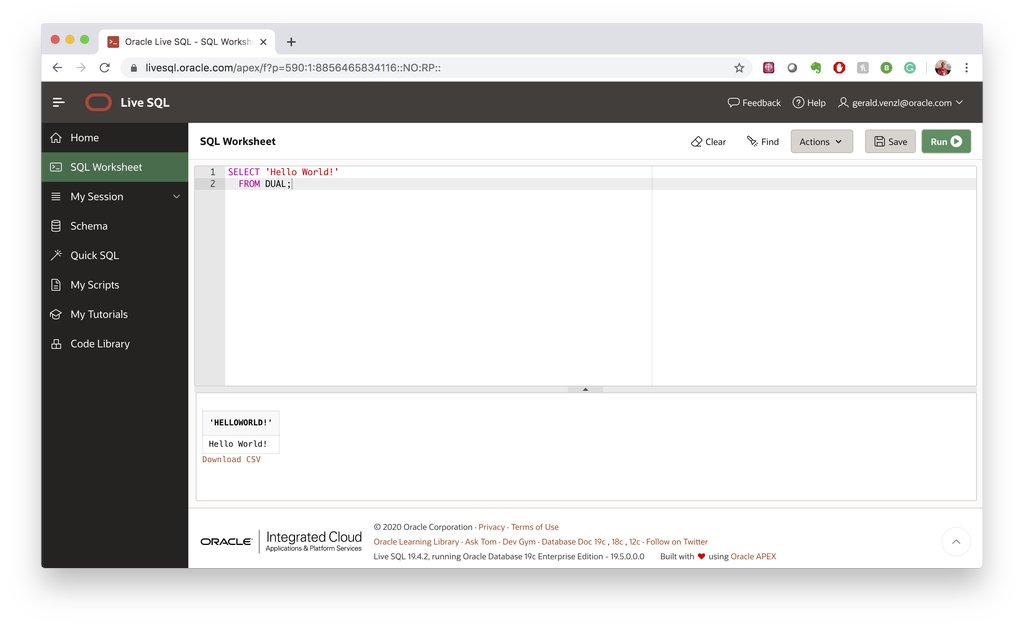Open the 12c documentation link
The height and width of the screenshot is (627, 1024).
coord(634,542)
